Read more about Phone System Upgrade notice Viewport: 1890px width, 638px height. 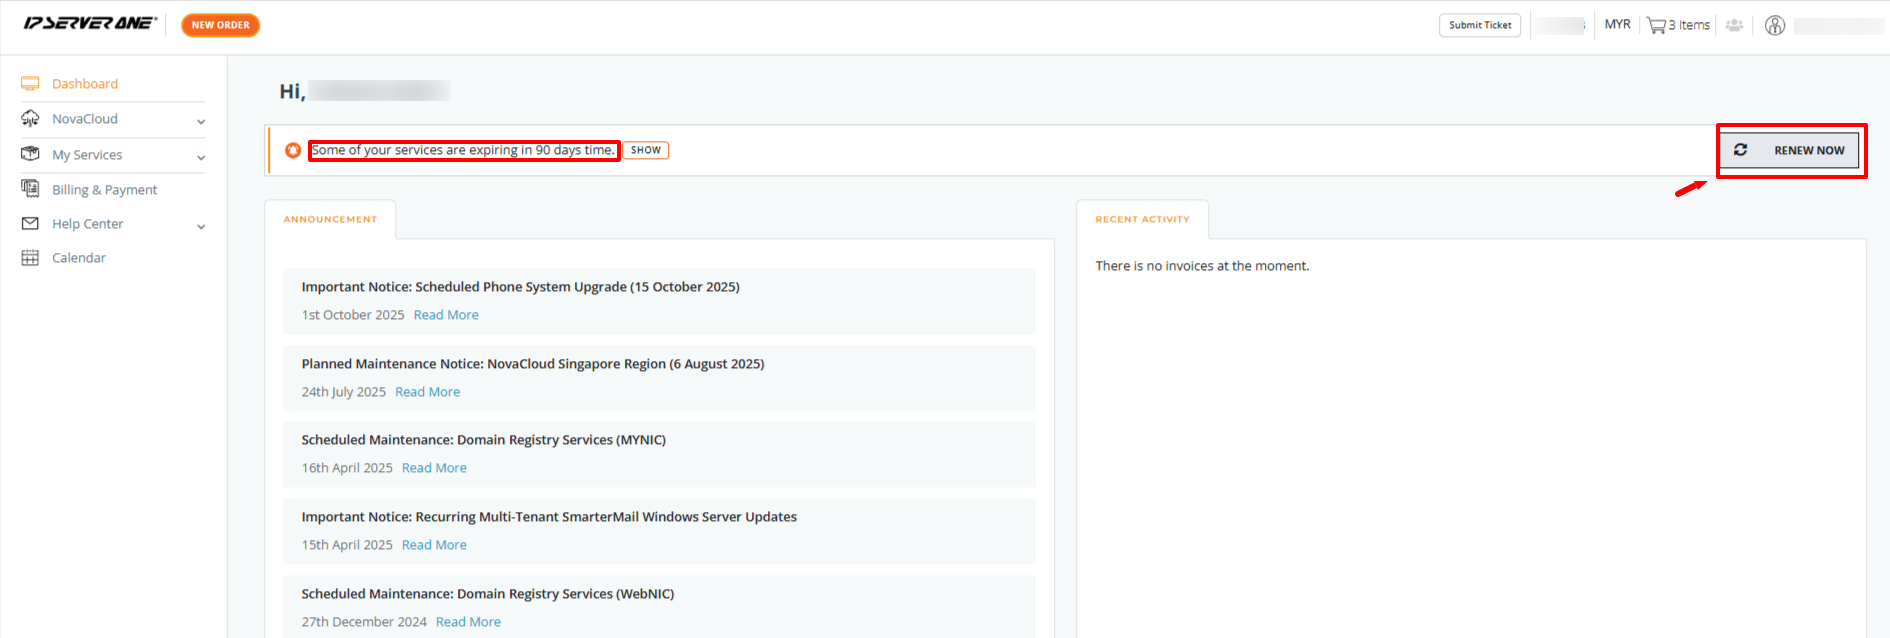tap(446, 315)
